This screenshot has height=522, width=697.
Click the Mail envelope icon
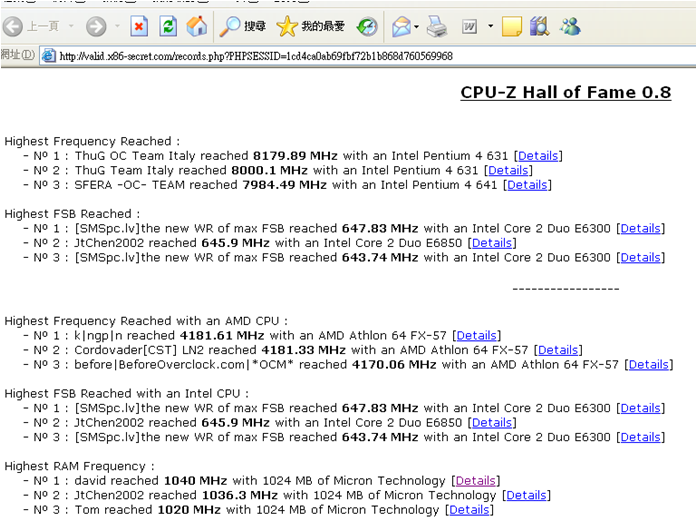tap(400, 26)
